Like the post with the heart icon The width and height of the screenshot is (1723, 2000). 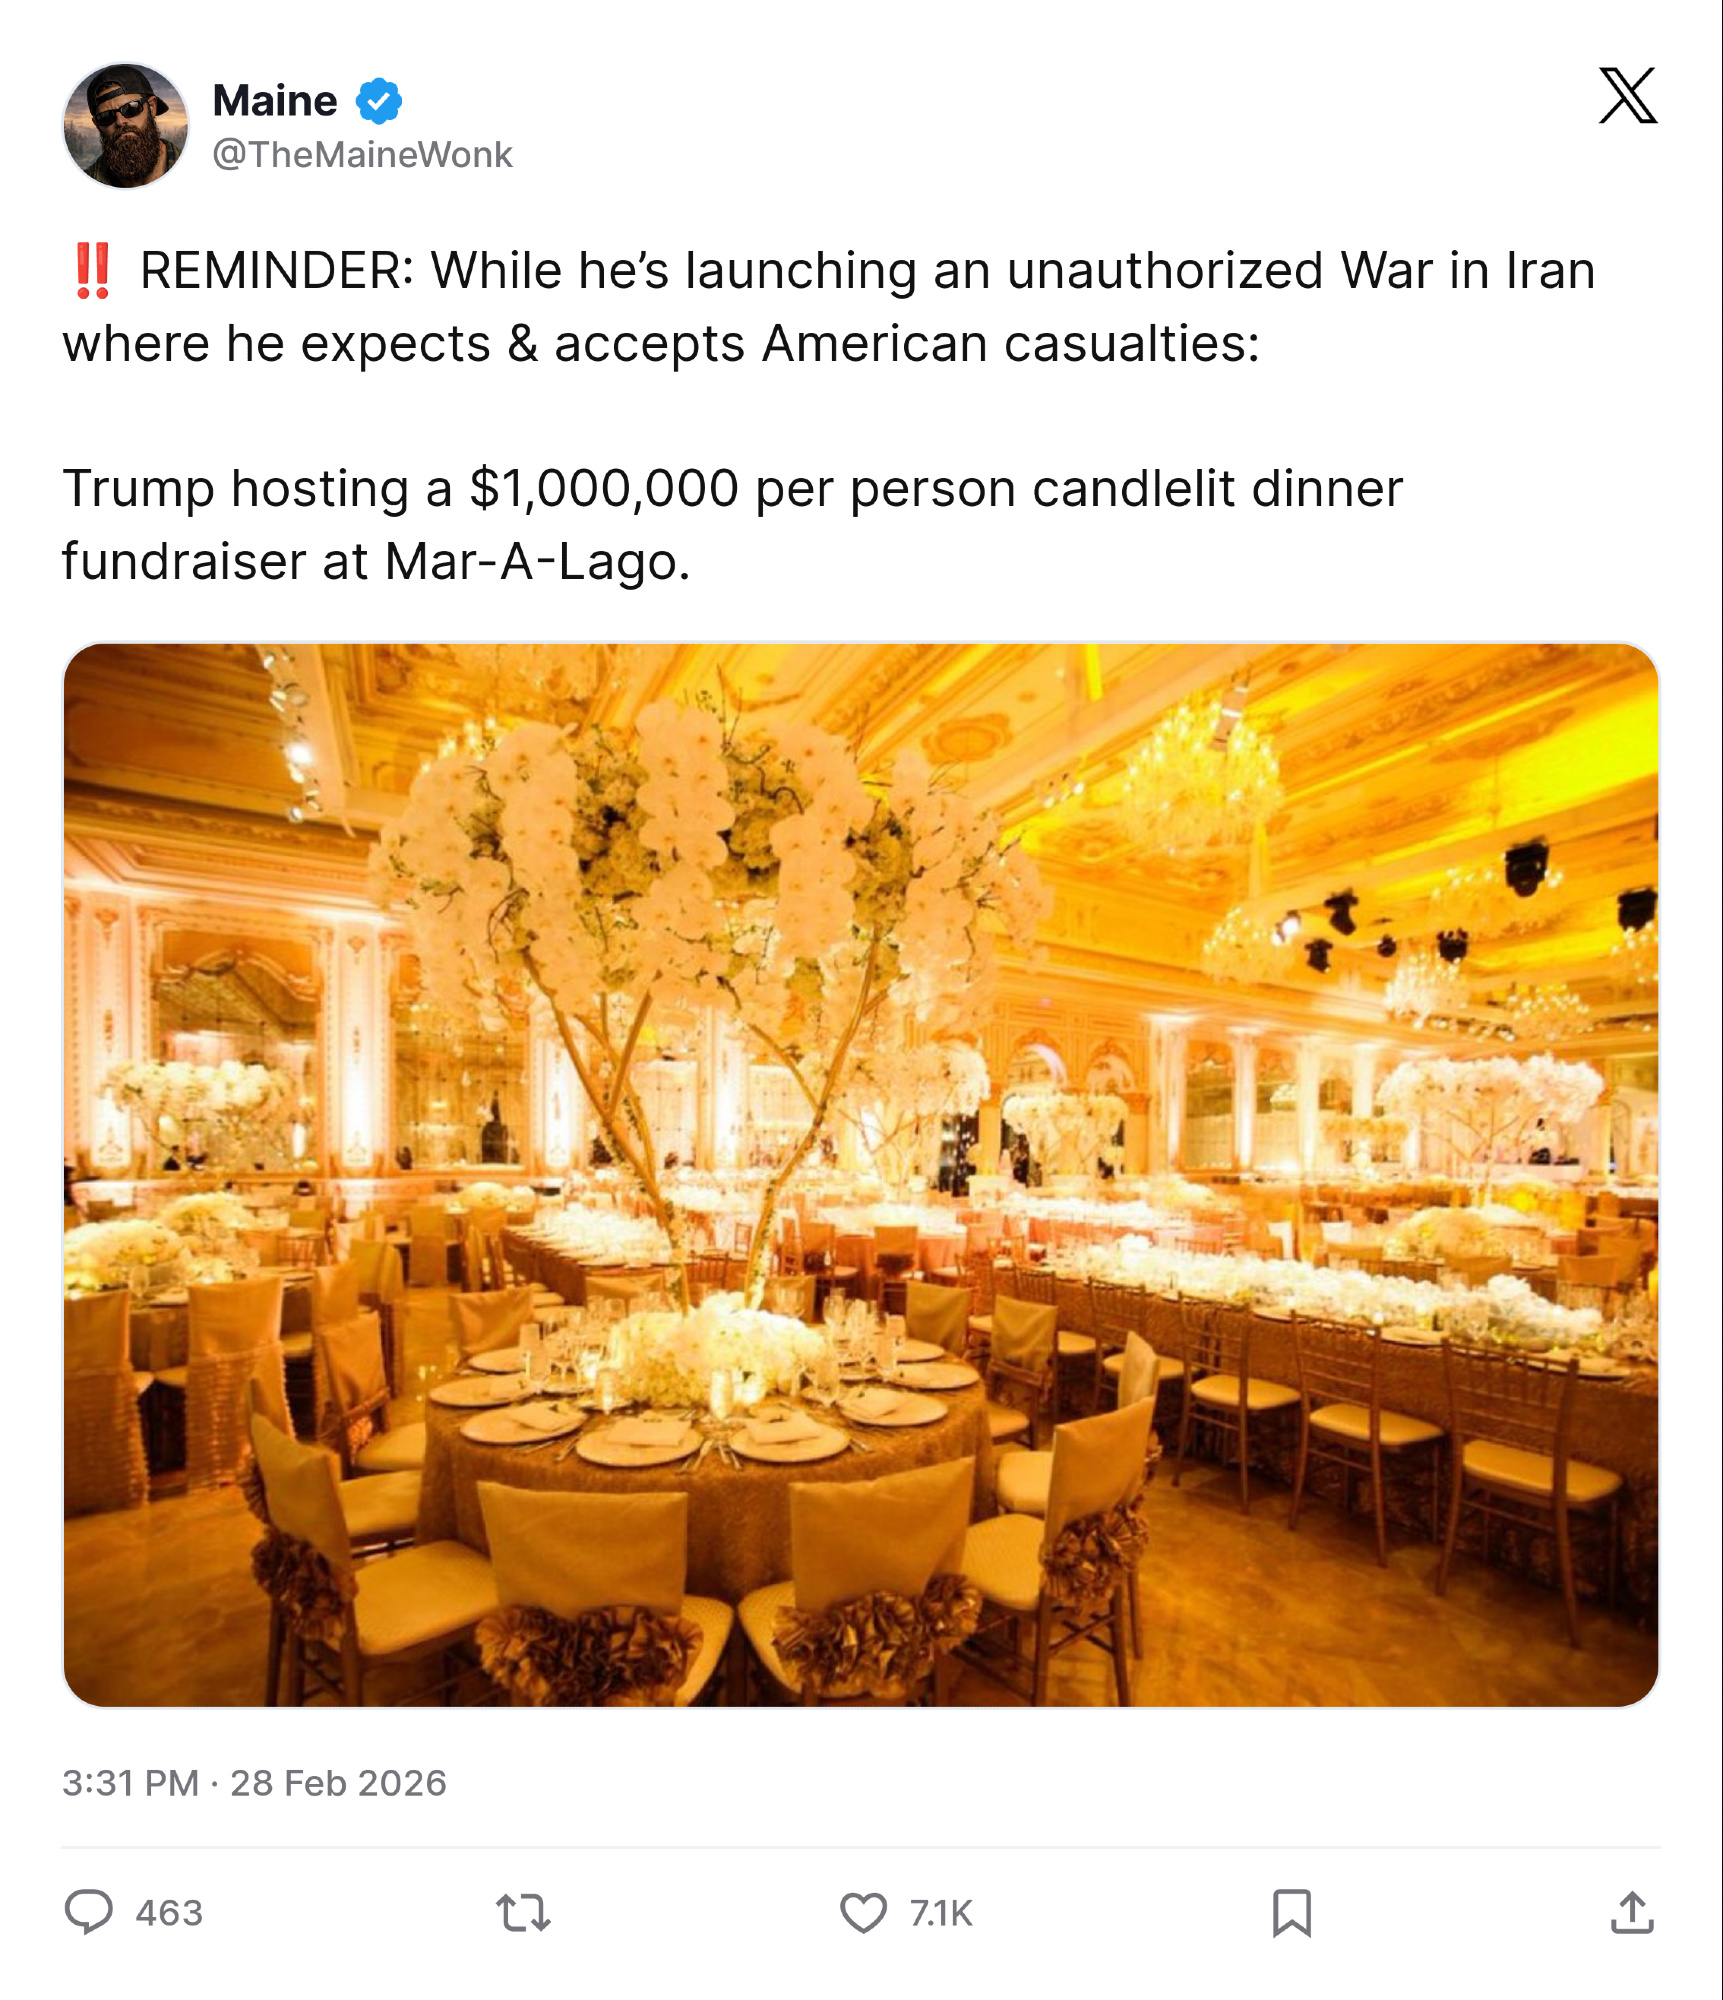click(863, 1913)
